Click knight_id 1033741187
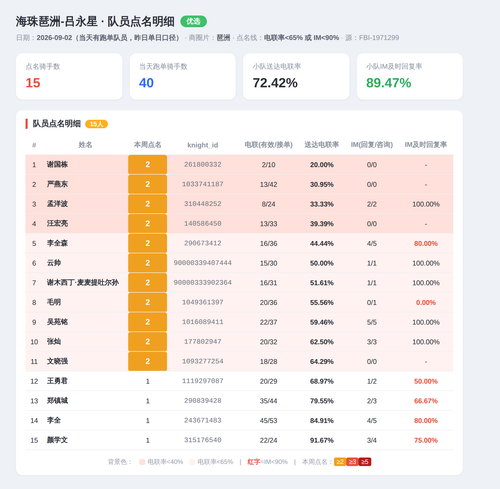The height and width of the screenshot is (489, 500). coord(203,184)
